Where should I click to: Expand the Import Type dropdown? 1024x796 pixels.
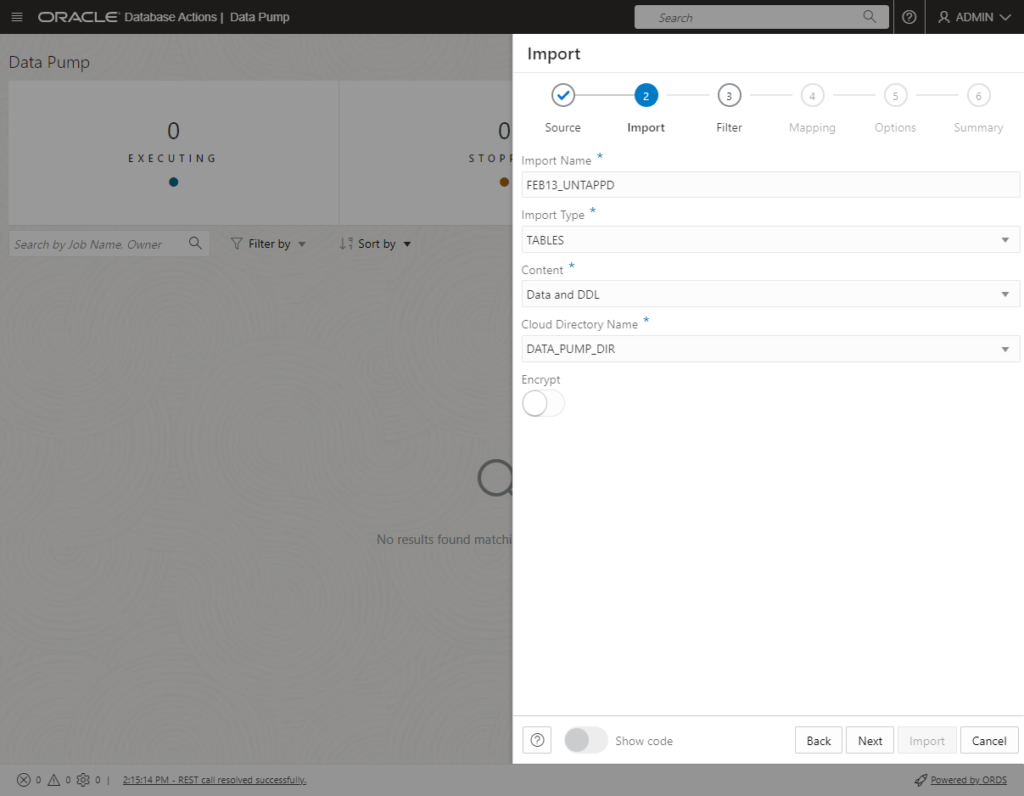pos(770,240)
